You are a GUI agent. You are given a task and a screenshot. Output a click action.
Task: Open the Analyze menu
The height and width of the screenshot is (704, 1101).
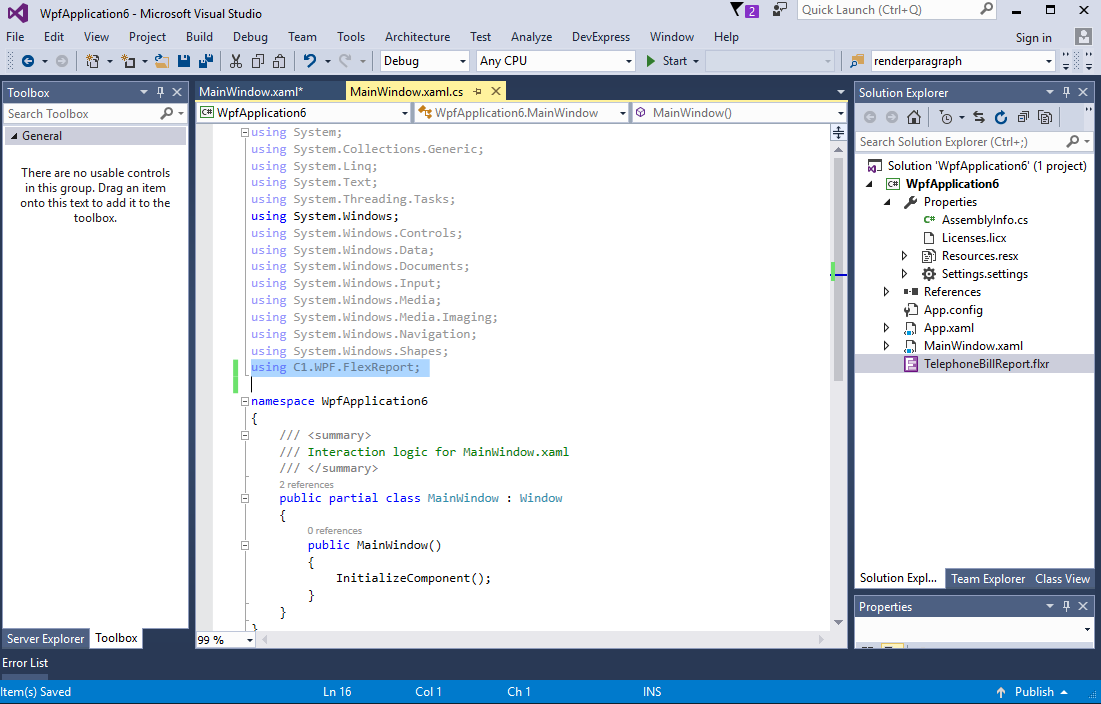point(532,37)
